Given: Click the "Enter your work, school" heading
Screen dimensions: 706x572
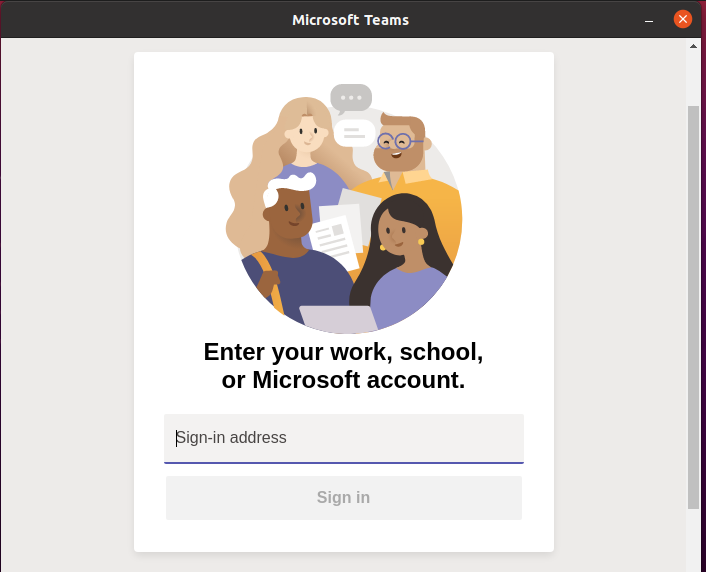Looking at the screenshot, I should (343, 365).
